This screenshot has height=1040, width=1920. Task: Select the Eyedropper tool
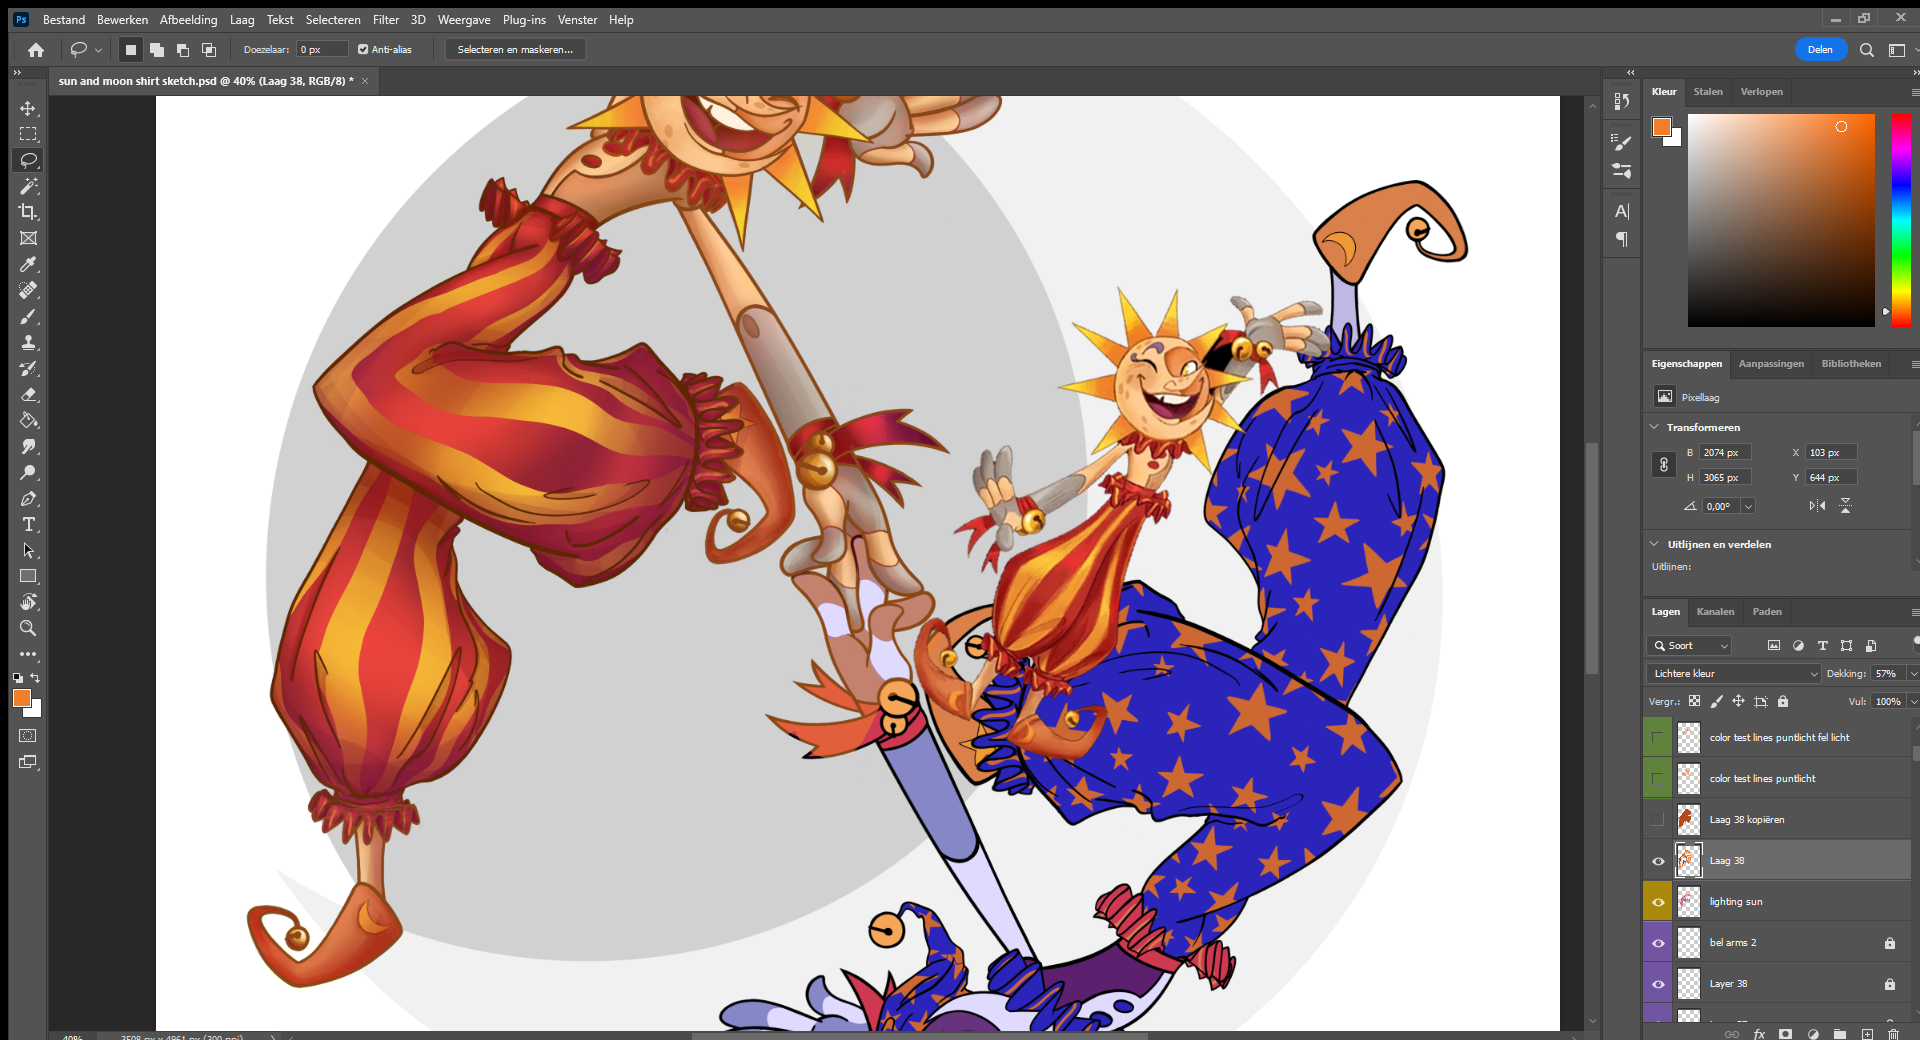point(28,264)
